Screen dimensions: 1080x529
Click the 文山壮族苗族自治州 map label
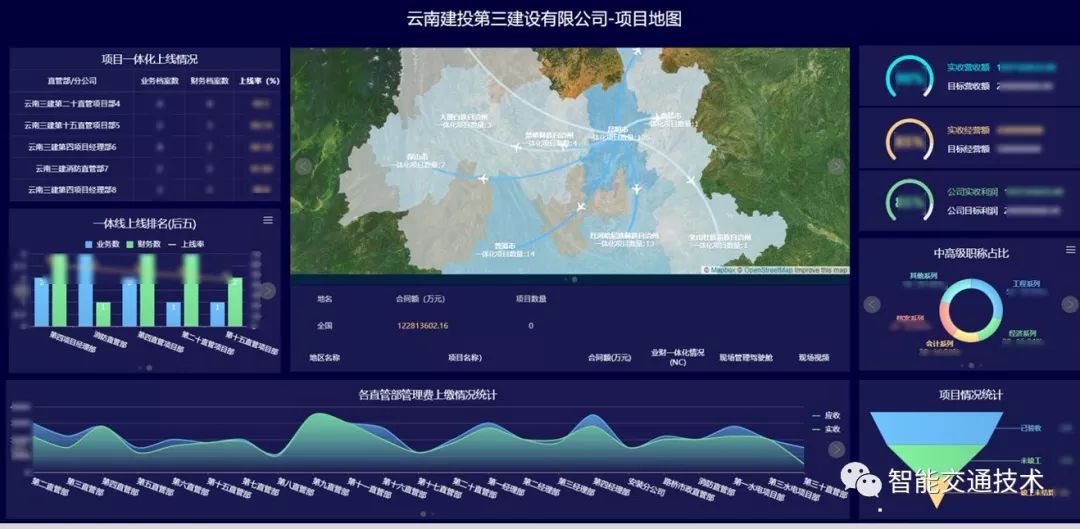pyautogui.click(x=718, y=237)
